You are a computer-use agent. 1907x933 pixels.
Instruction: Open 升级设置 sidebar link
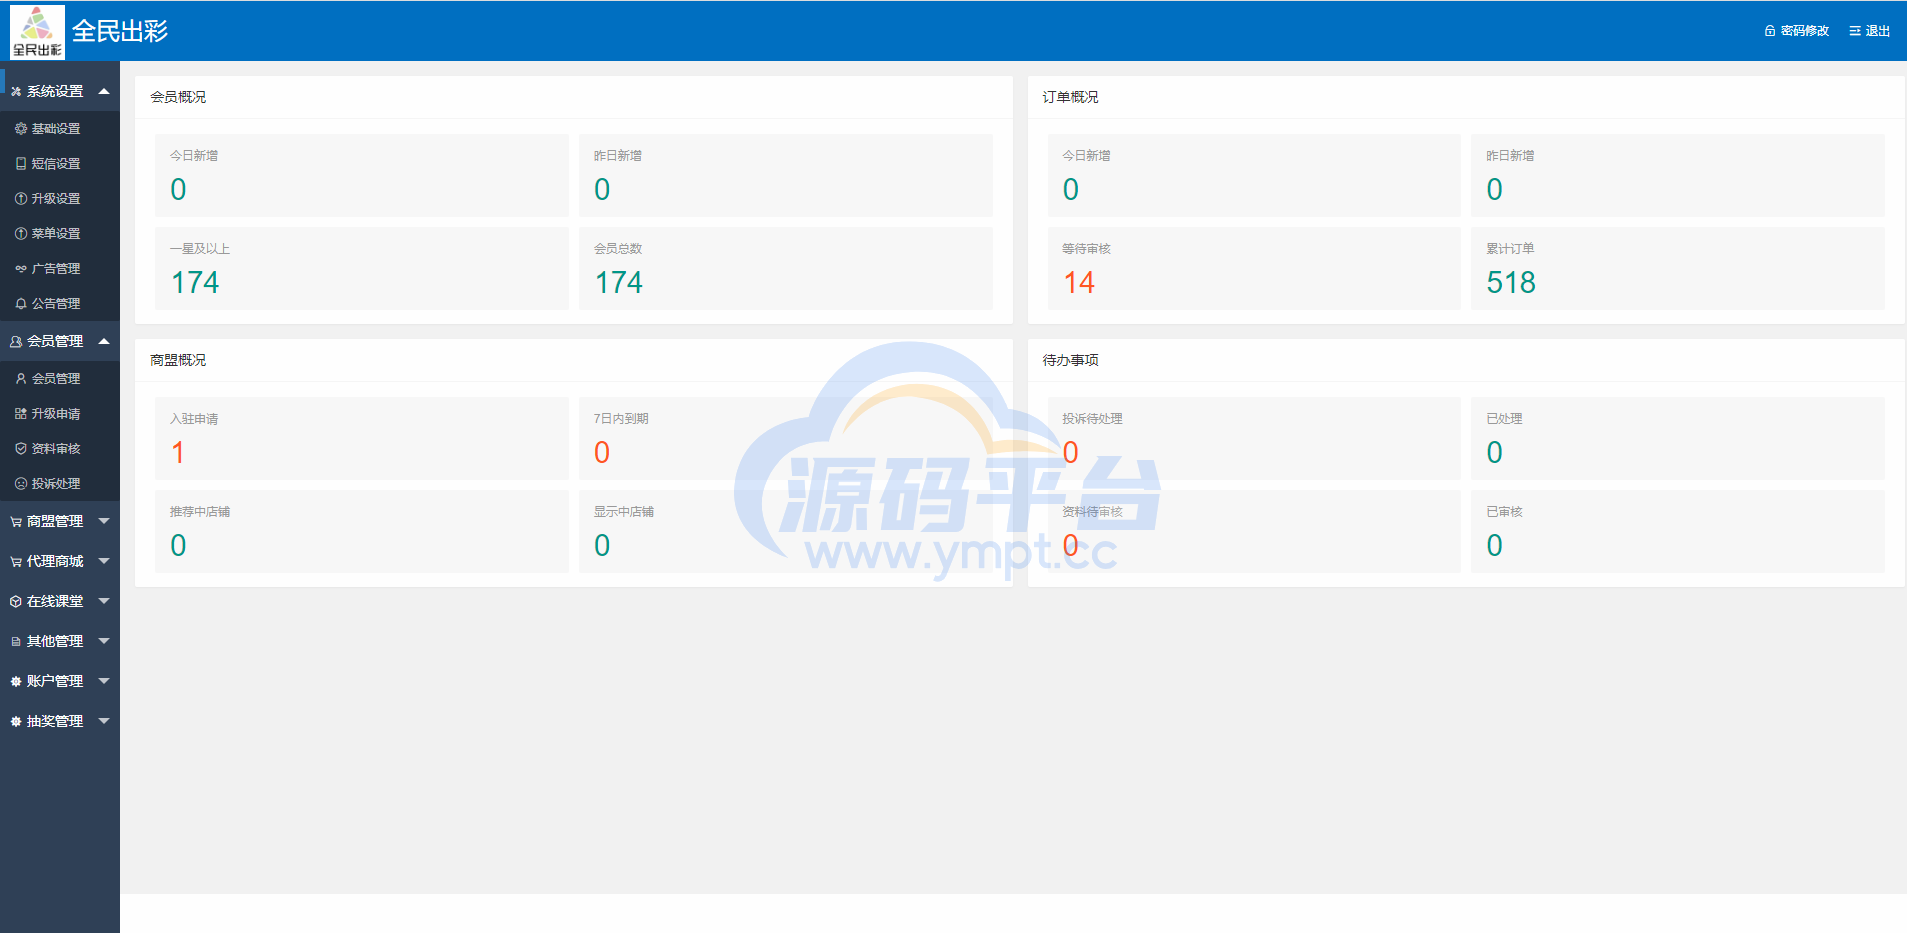(x=60, y=199)
